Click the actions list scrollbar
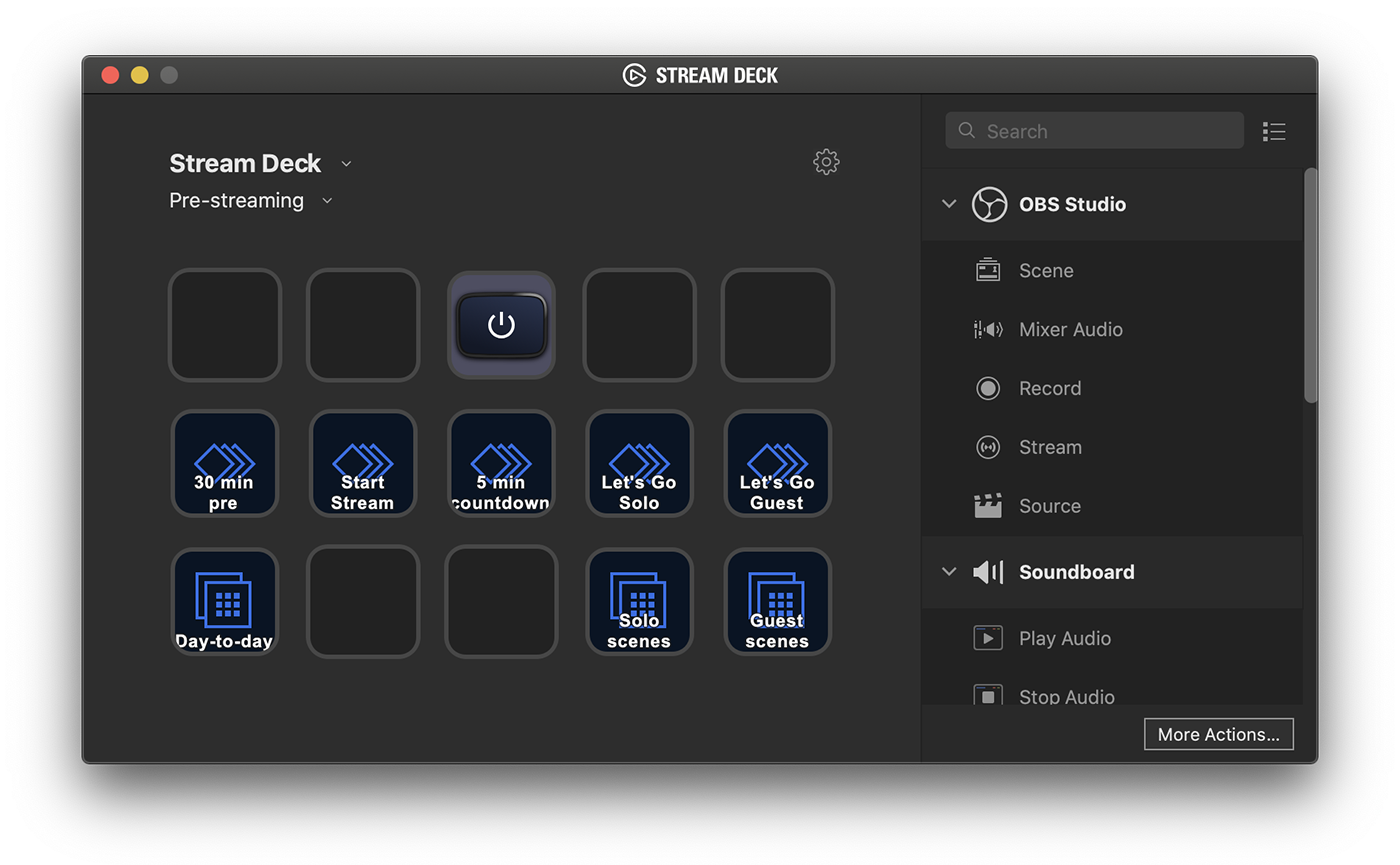Image resolution: width=1400 pixels, height=865 pixels. tap(1310, 286)
